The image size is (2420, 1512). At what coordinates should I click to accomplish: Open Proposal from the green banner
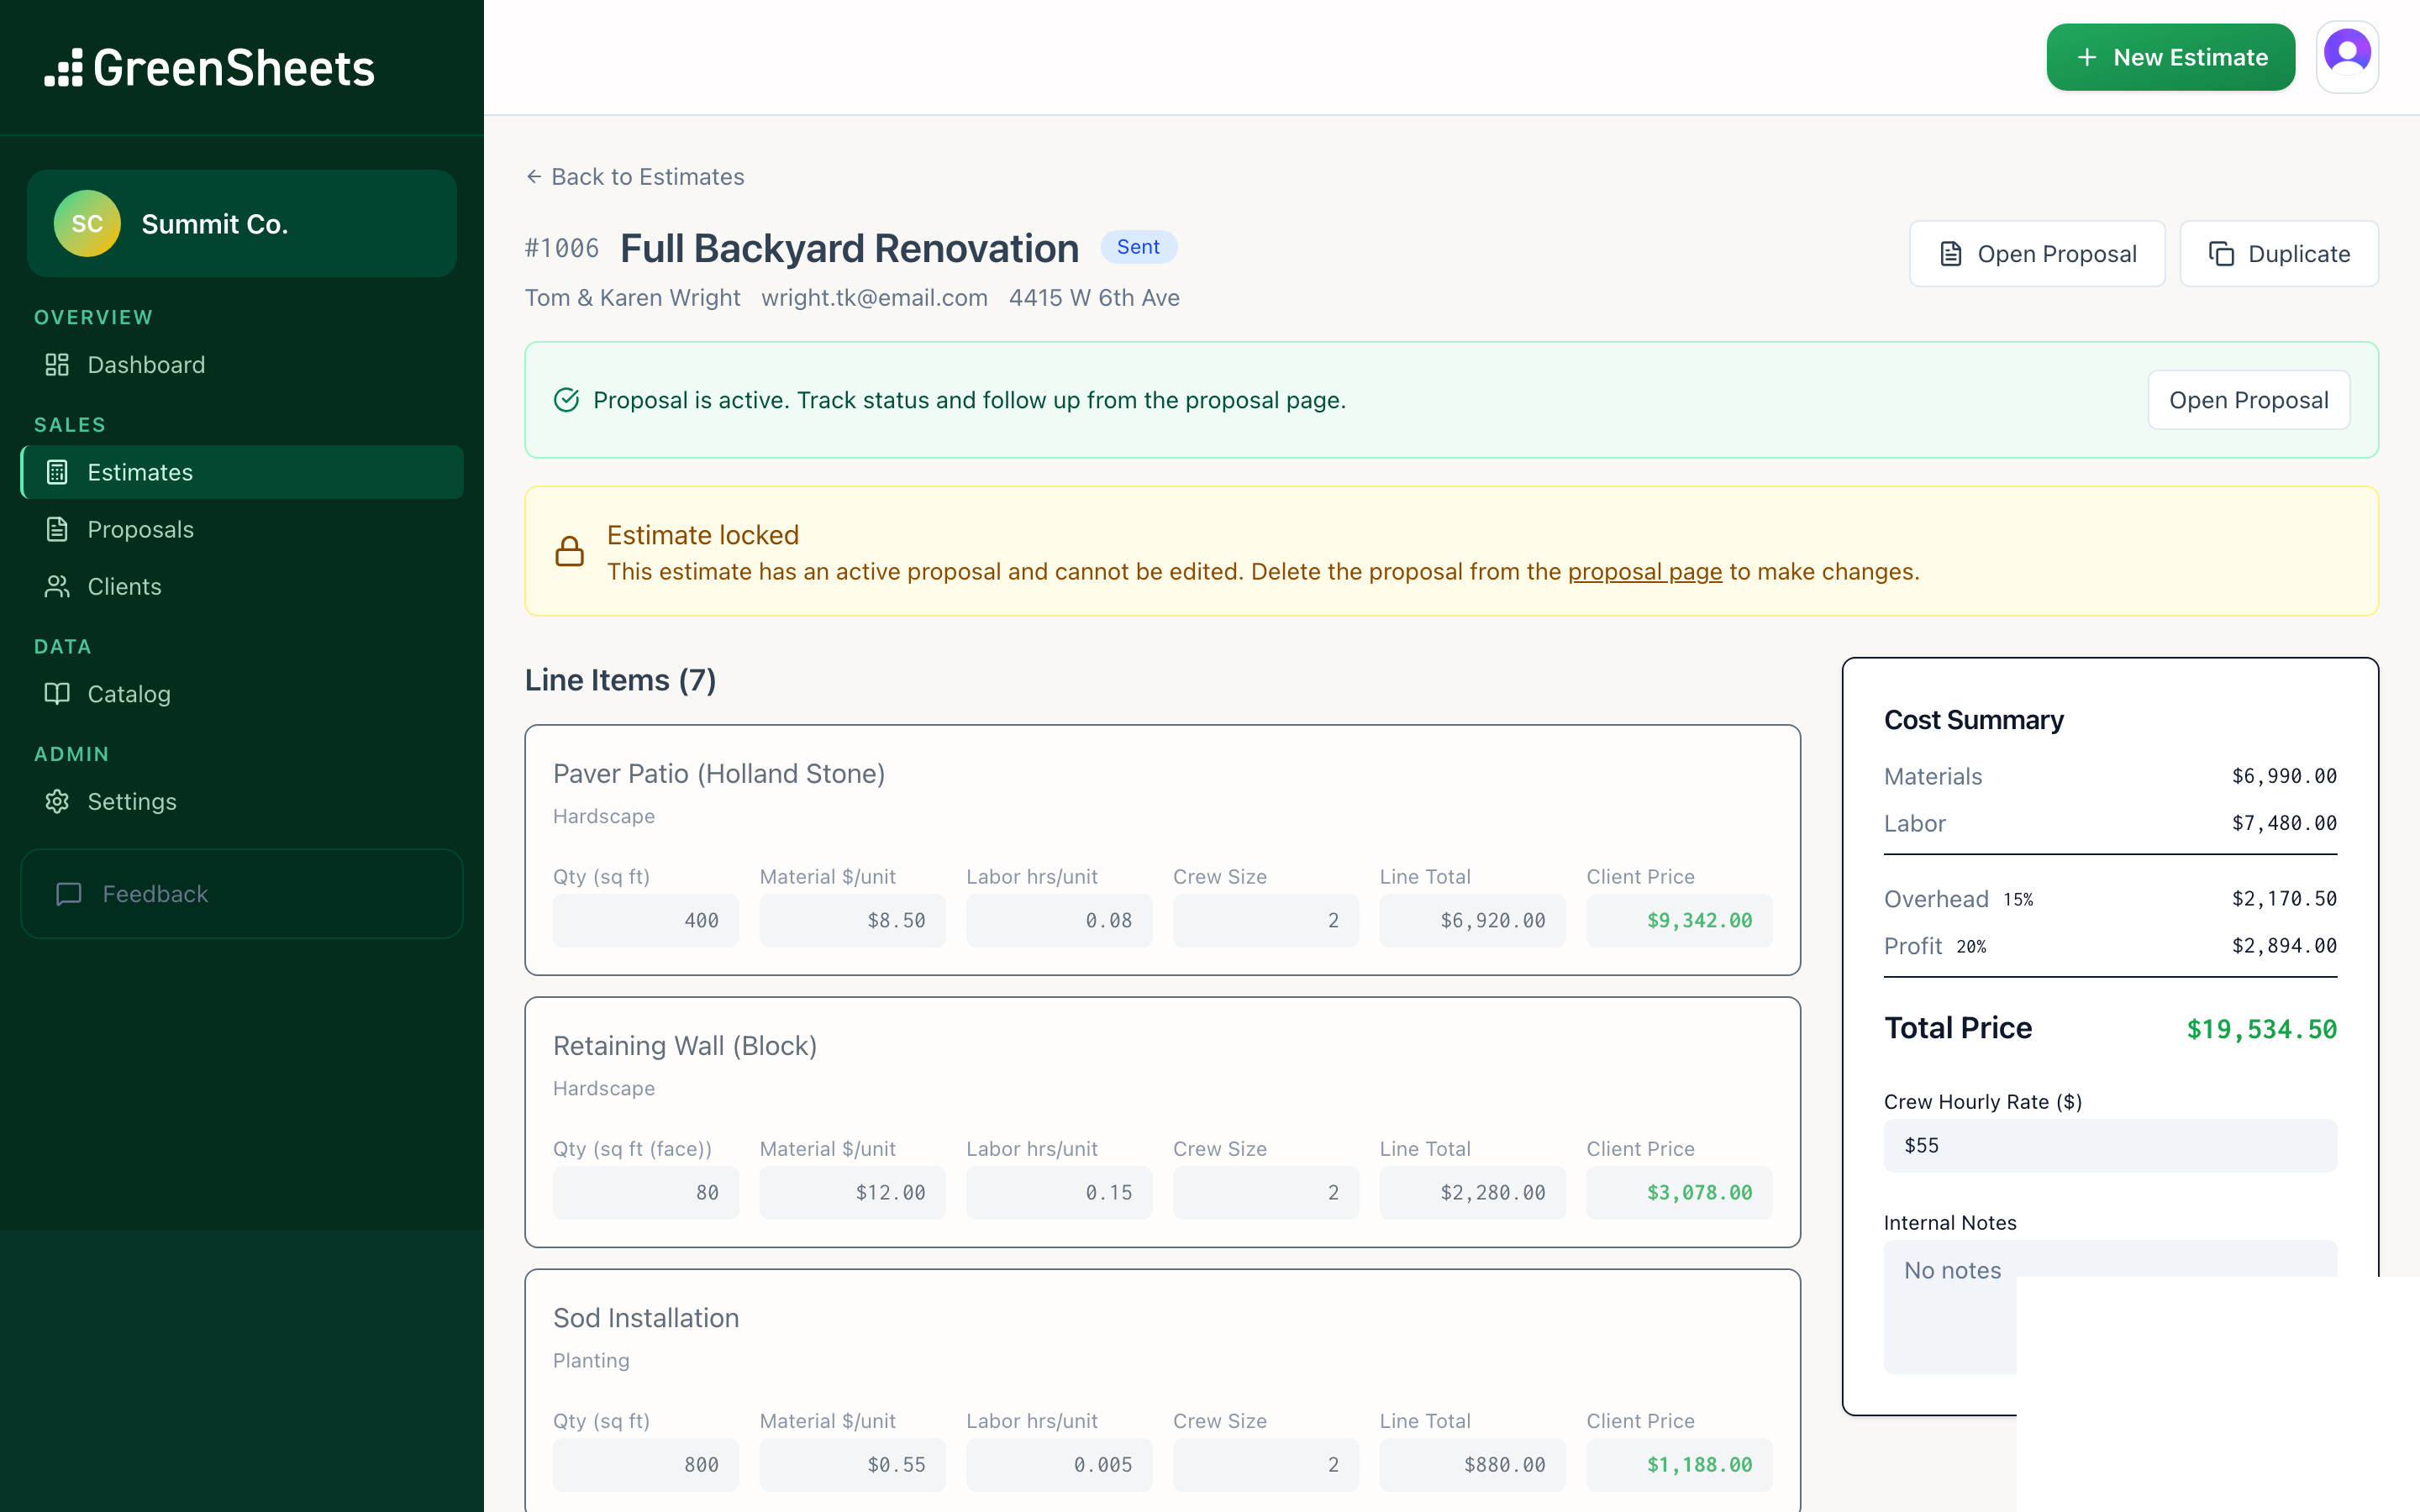click(2248, 399)
